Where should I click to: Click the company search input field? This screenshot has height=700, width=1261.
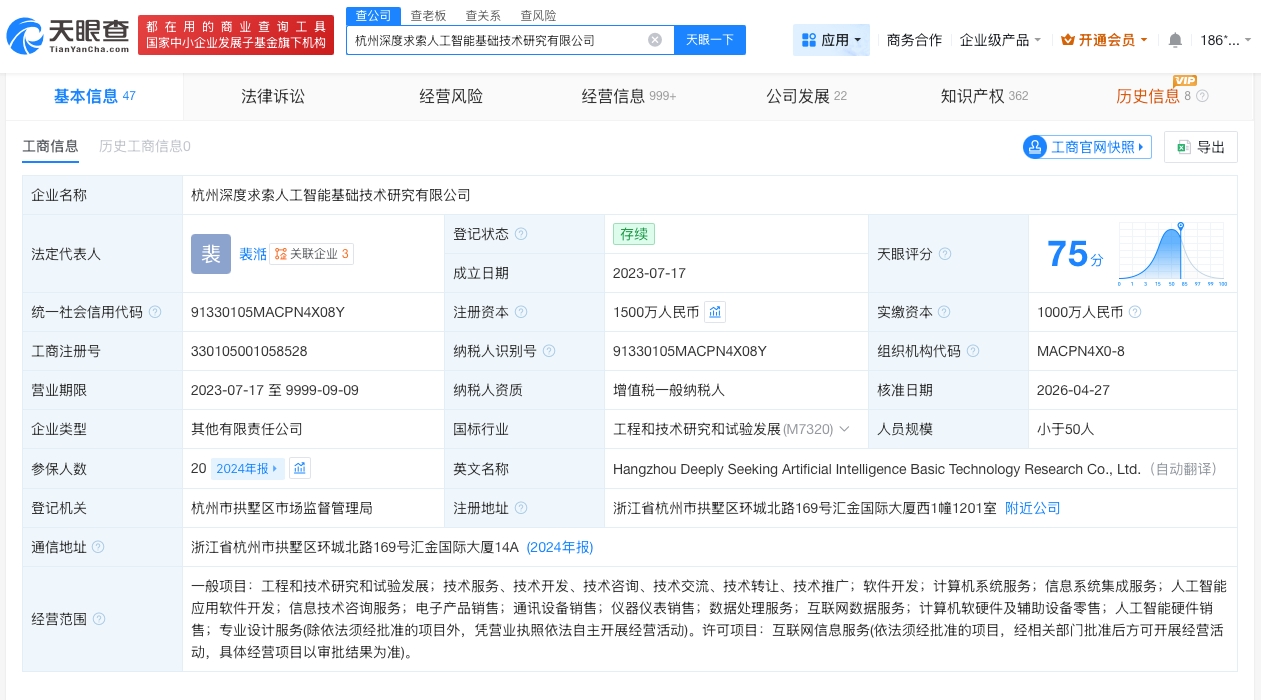pos(498,40)
